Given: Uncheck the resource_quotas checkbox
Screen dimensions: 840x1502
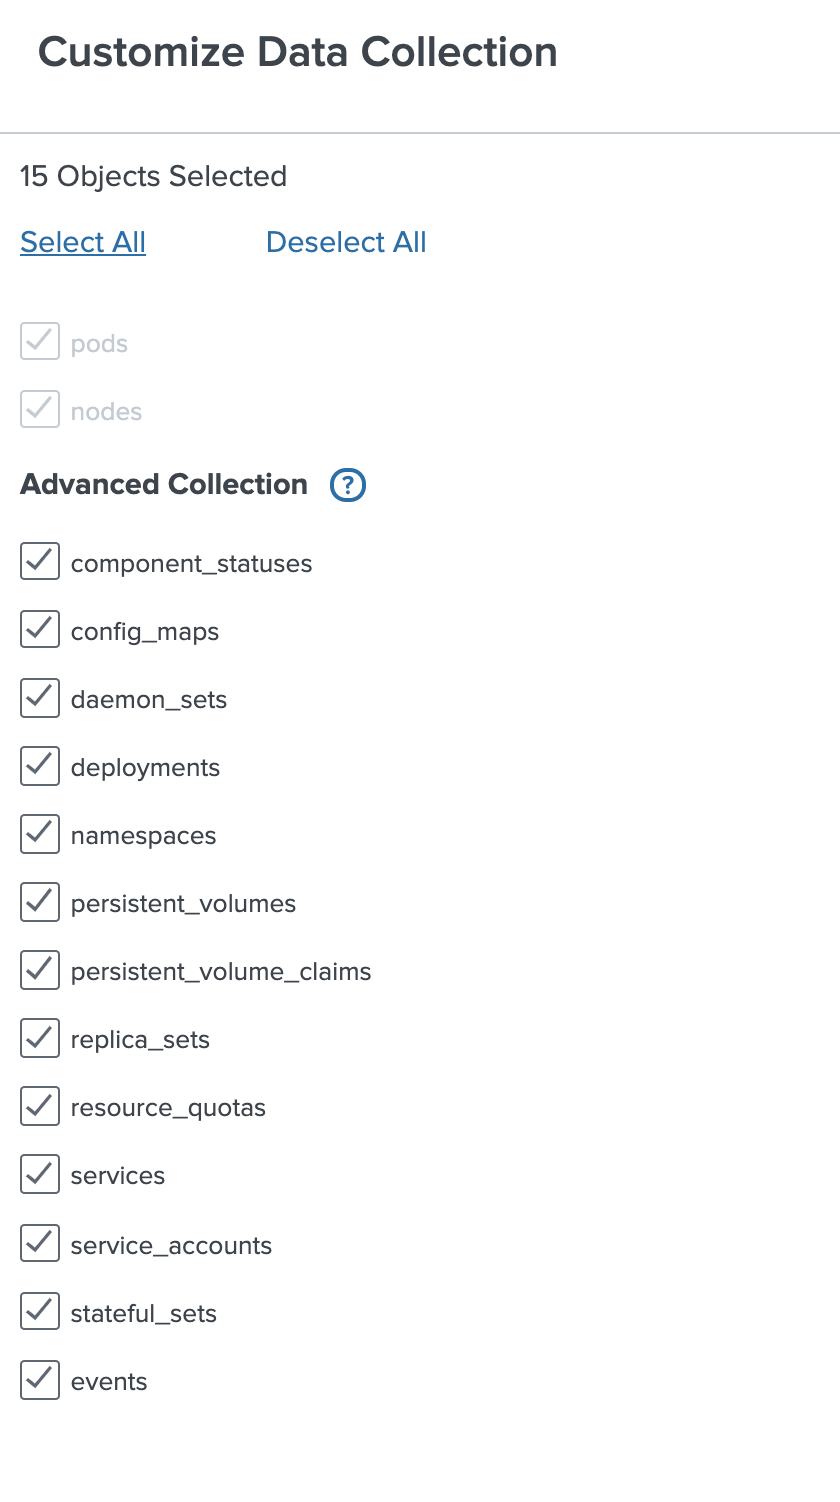Looking at the screenshot, I should [40, 1106].
